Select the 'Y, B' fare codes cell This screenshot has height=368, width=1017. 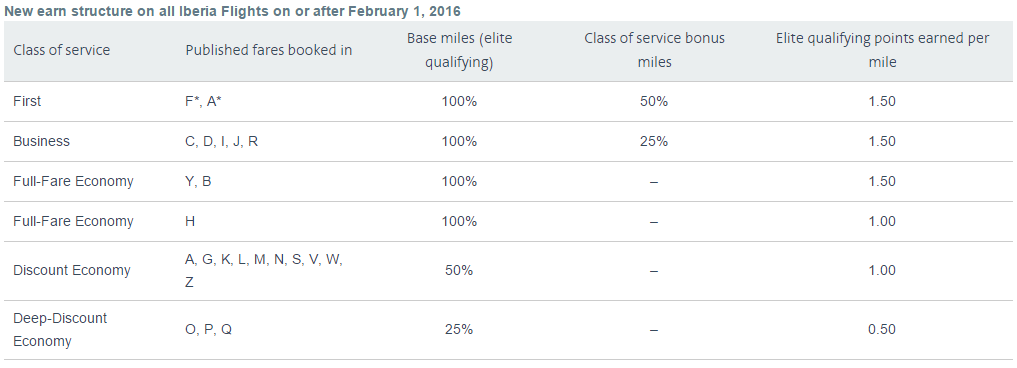pyautogui.click(x=198, y=182)
